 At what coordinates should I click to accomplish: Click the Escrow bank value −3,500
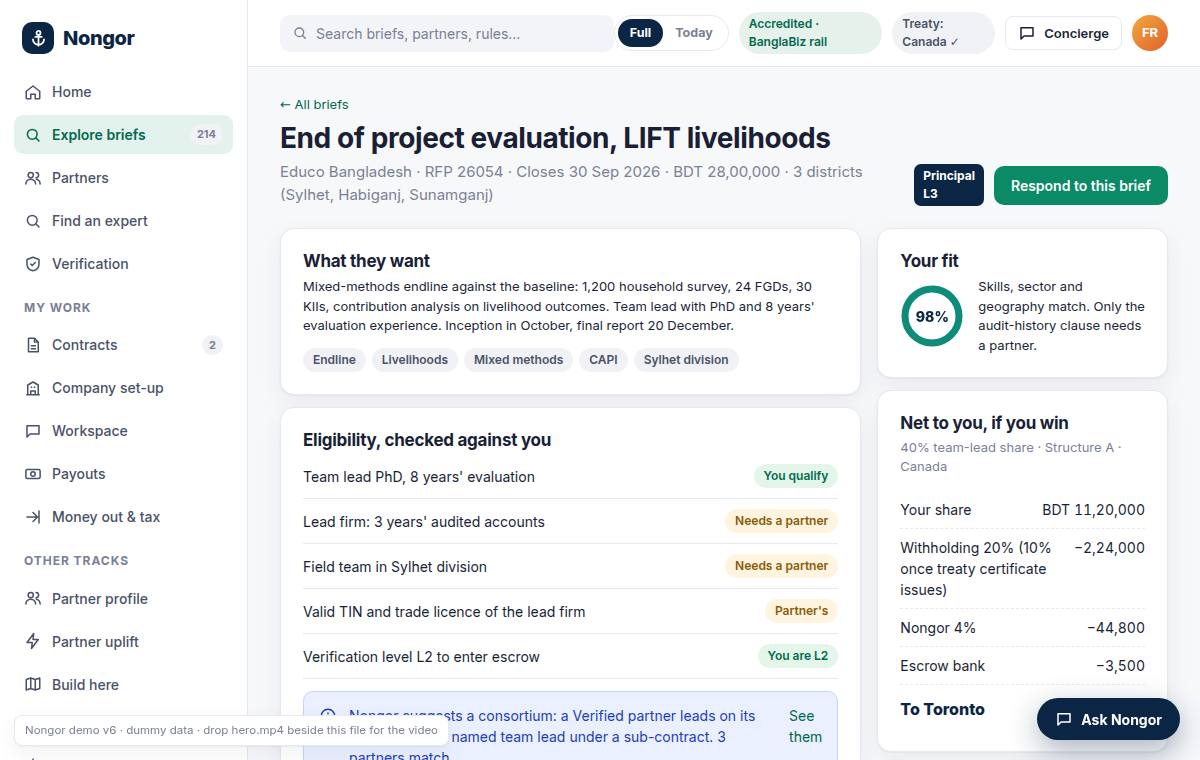(1120, 666)
